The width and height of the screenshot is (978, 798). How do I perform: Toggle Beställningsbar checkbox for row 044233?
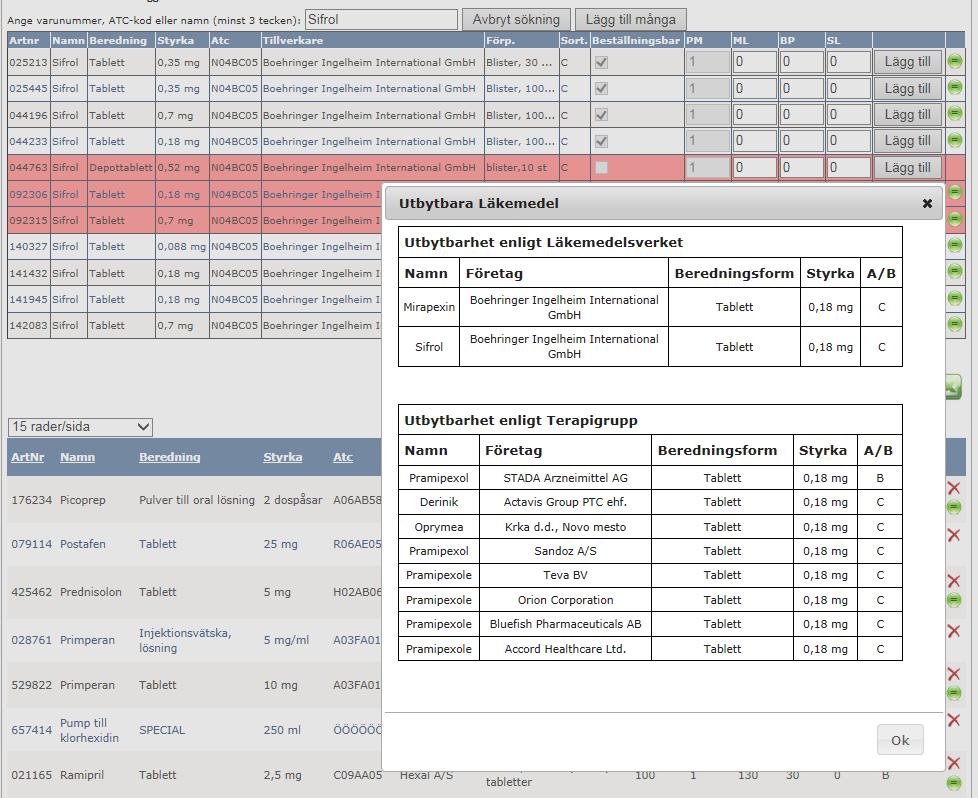pos(601,142)
